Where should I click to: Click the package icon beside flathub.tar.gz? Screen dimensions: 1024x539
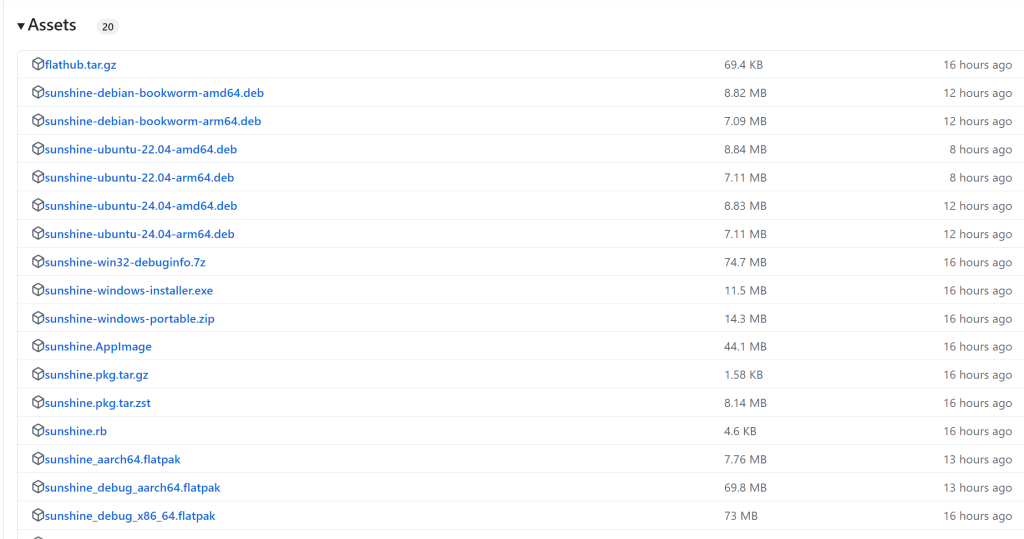(x=38, y=64)
